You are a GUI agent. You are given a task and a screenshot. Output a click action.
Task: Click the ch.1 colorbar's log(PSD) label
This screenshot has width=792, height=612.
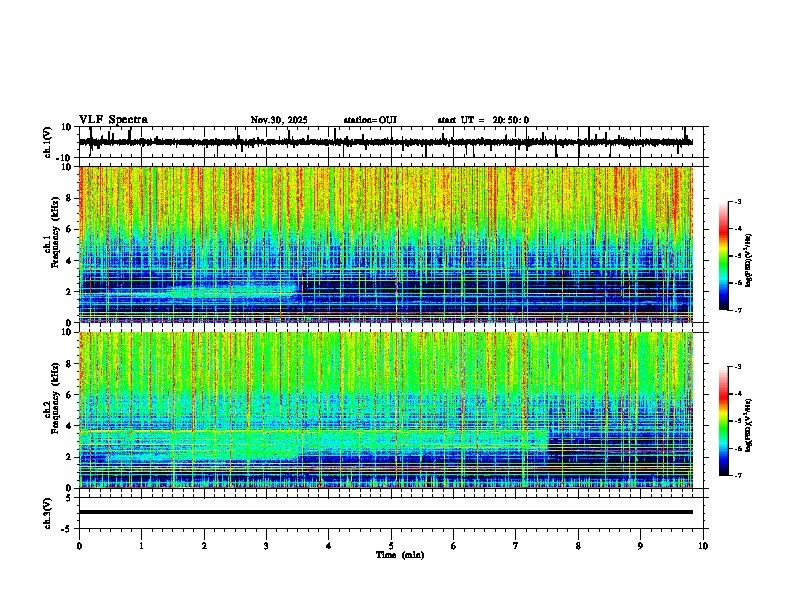point(749,261)
